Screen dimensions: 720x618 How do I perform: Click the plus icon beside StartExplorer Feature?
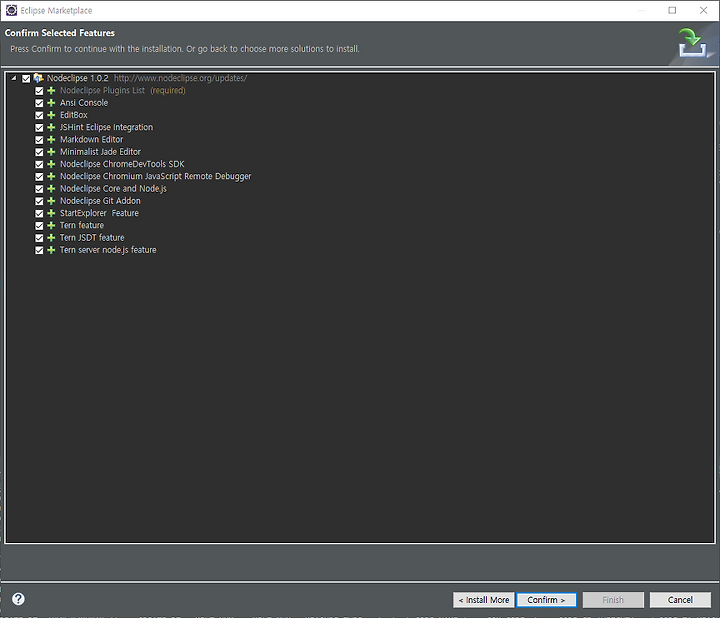coord(51,213)
